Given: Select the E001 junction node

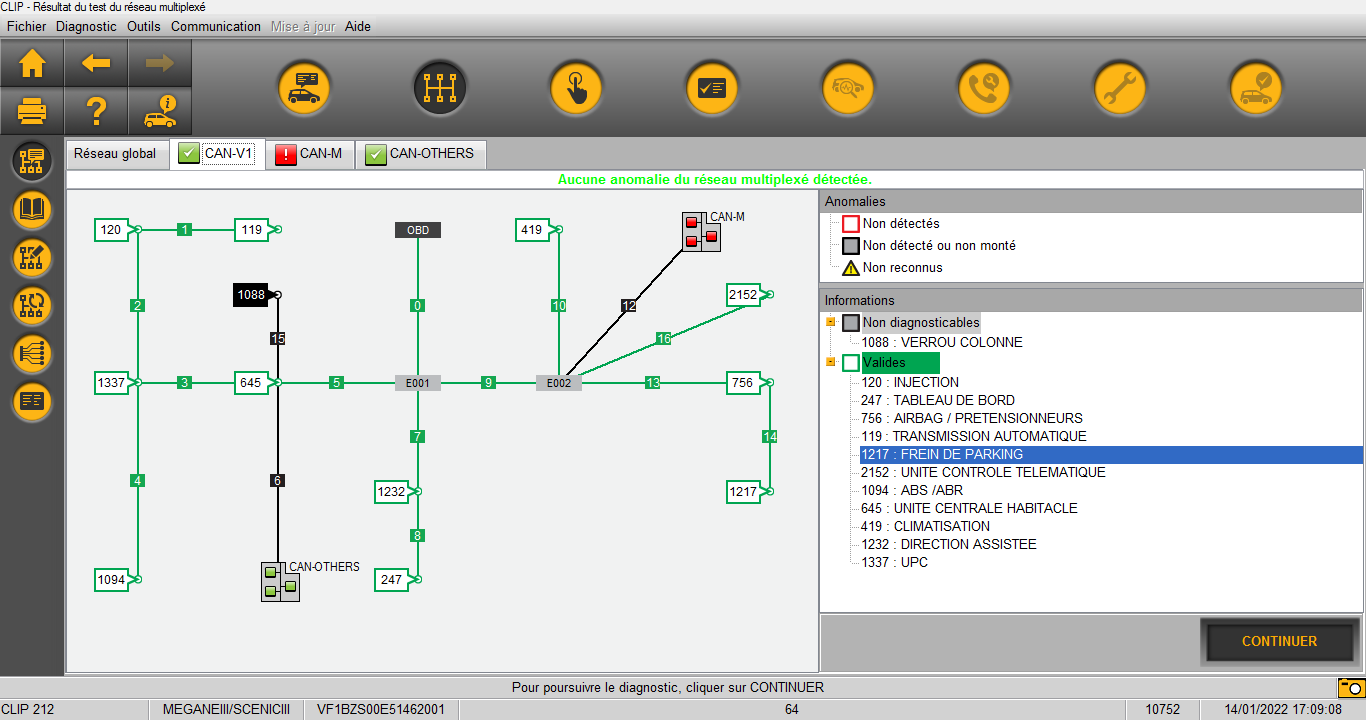Looking at the screenshot, I should click(418, 382).
